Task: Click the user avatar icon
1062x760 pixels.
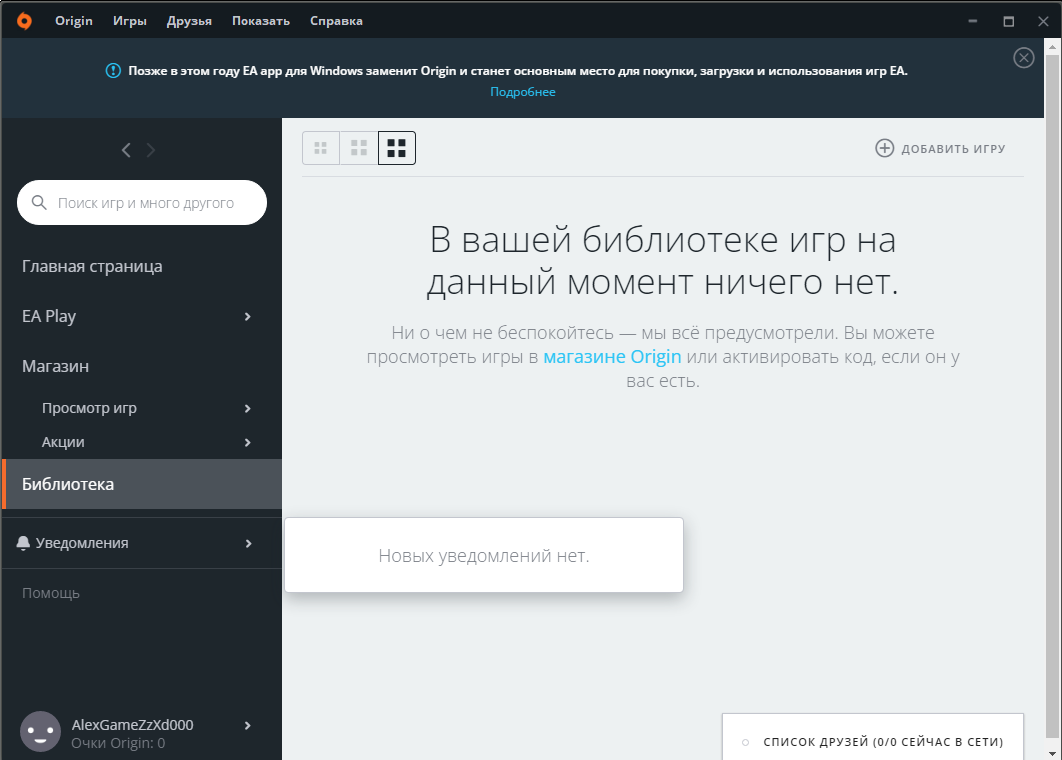Action: (41, 732)
